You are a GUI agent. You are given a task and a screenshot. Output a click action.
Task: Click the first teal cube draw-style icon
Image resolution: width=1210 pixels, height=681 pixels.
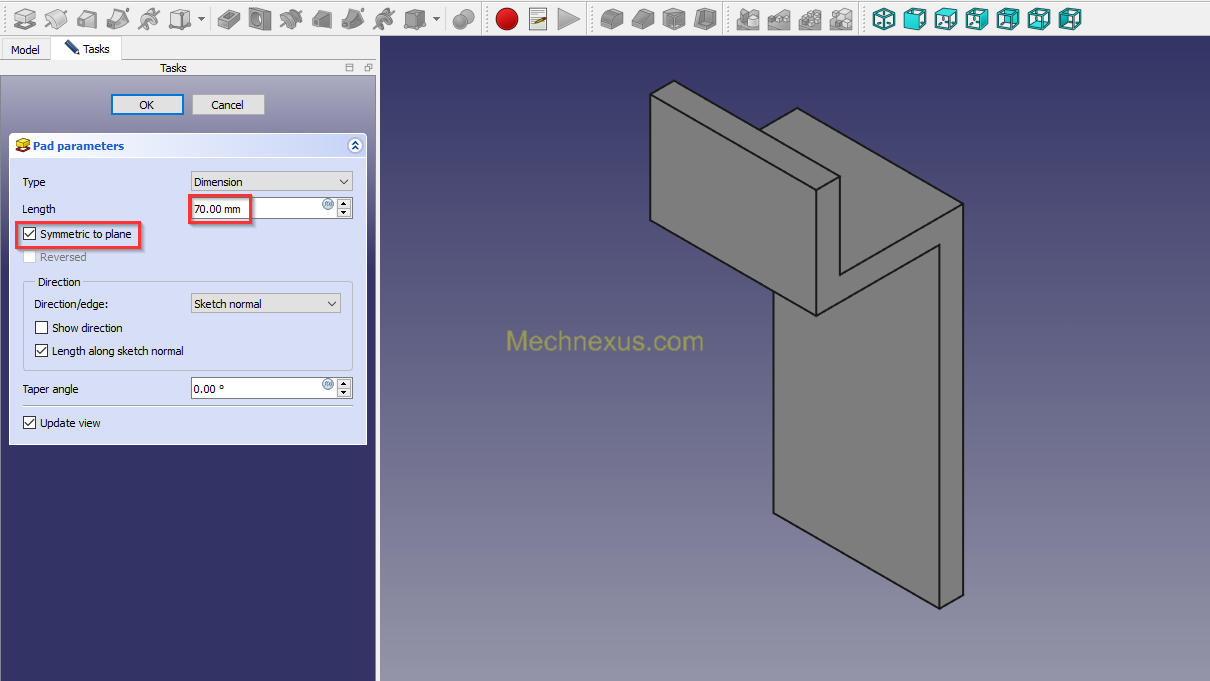point(884,18)
